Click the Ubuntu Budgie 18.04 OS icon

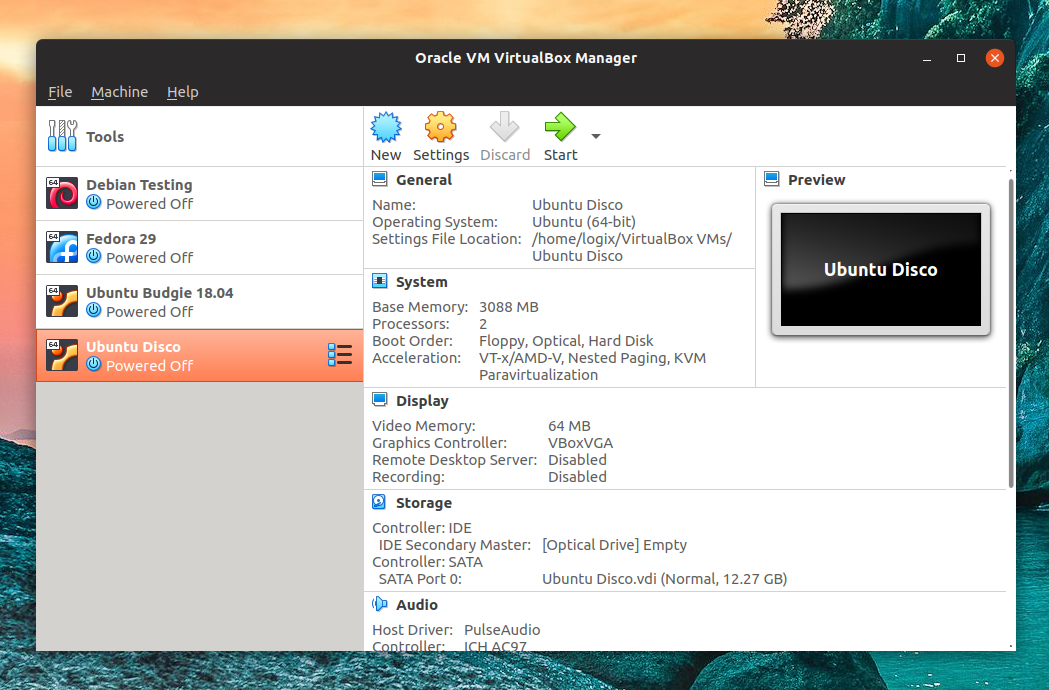coord(62,301)
